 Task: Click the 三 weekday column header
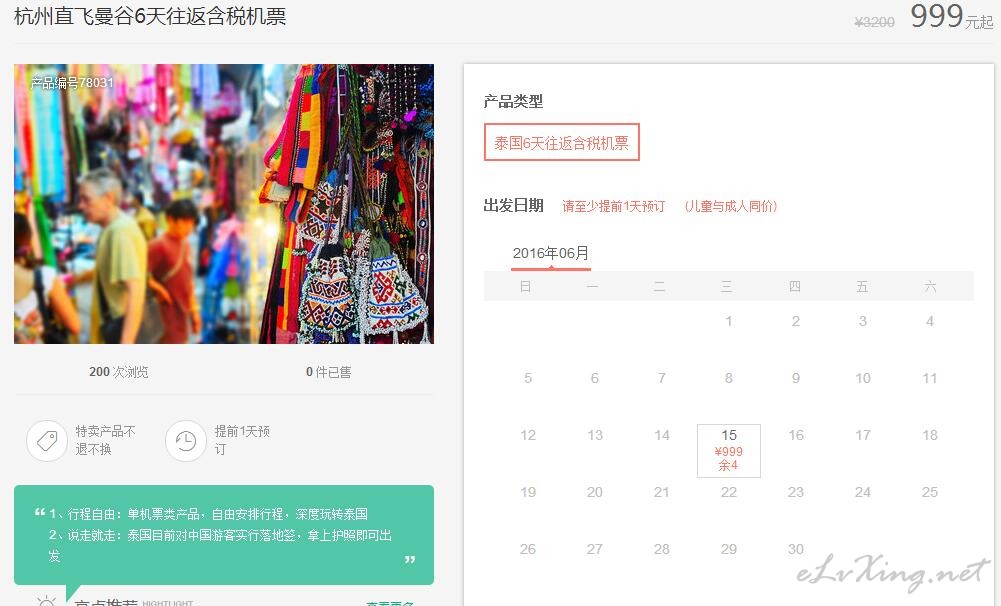tap(726, 286)
